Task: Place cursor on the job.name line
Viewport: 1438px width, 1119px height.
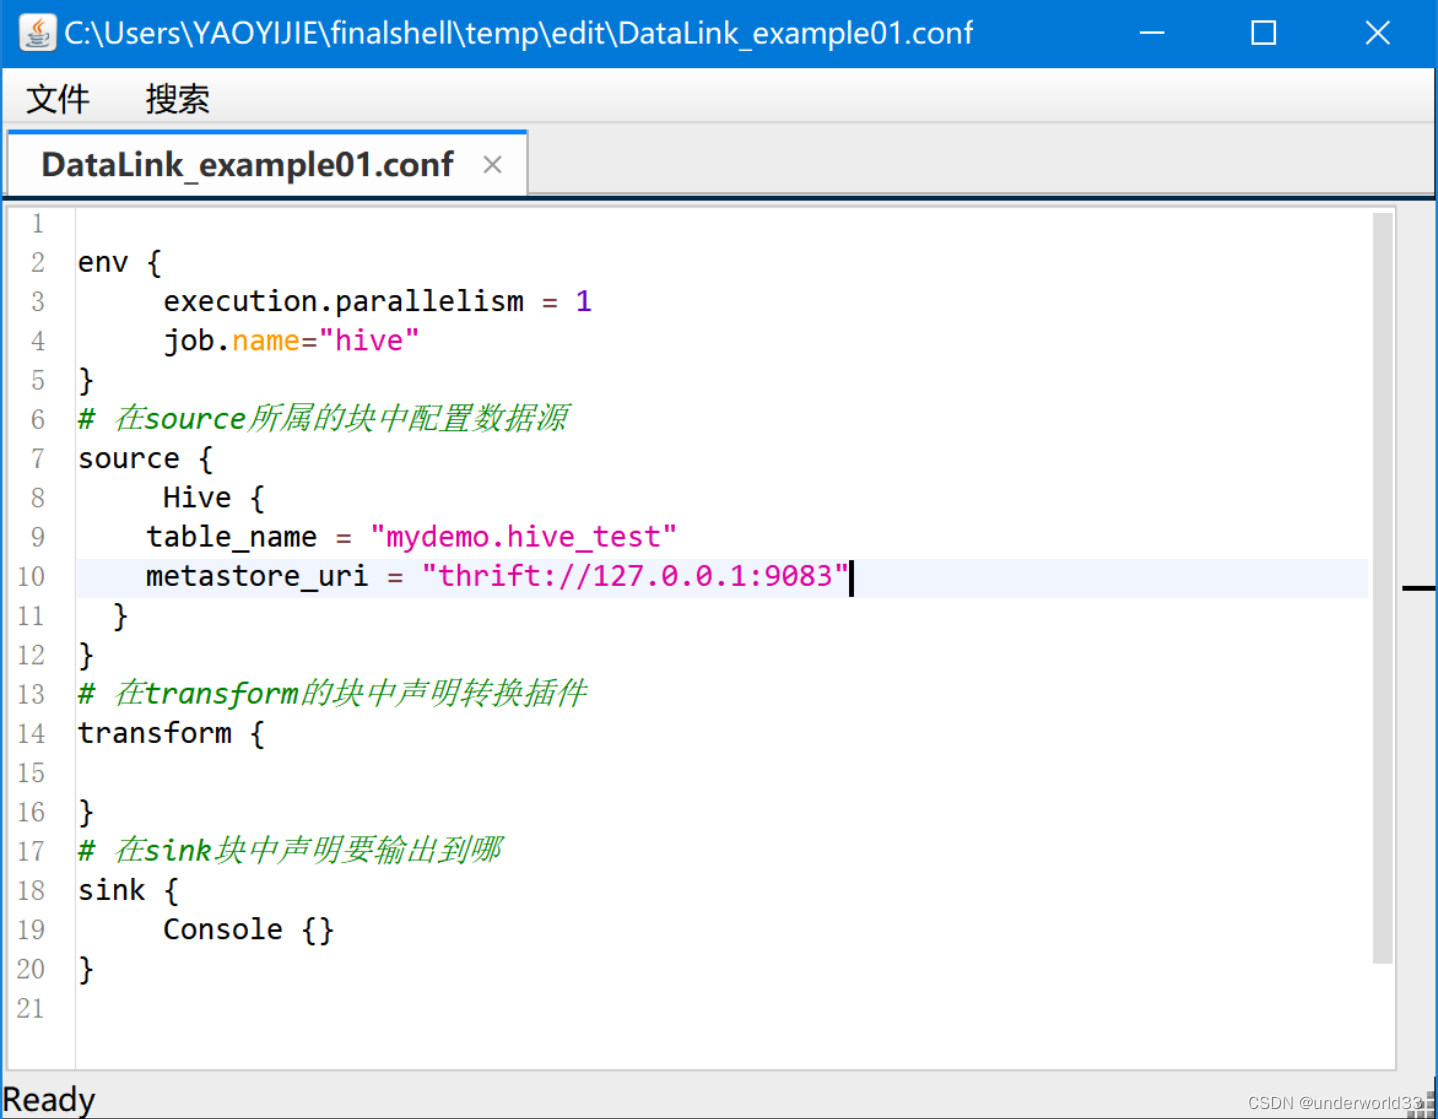Action: [290, 340]
